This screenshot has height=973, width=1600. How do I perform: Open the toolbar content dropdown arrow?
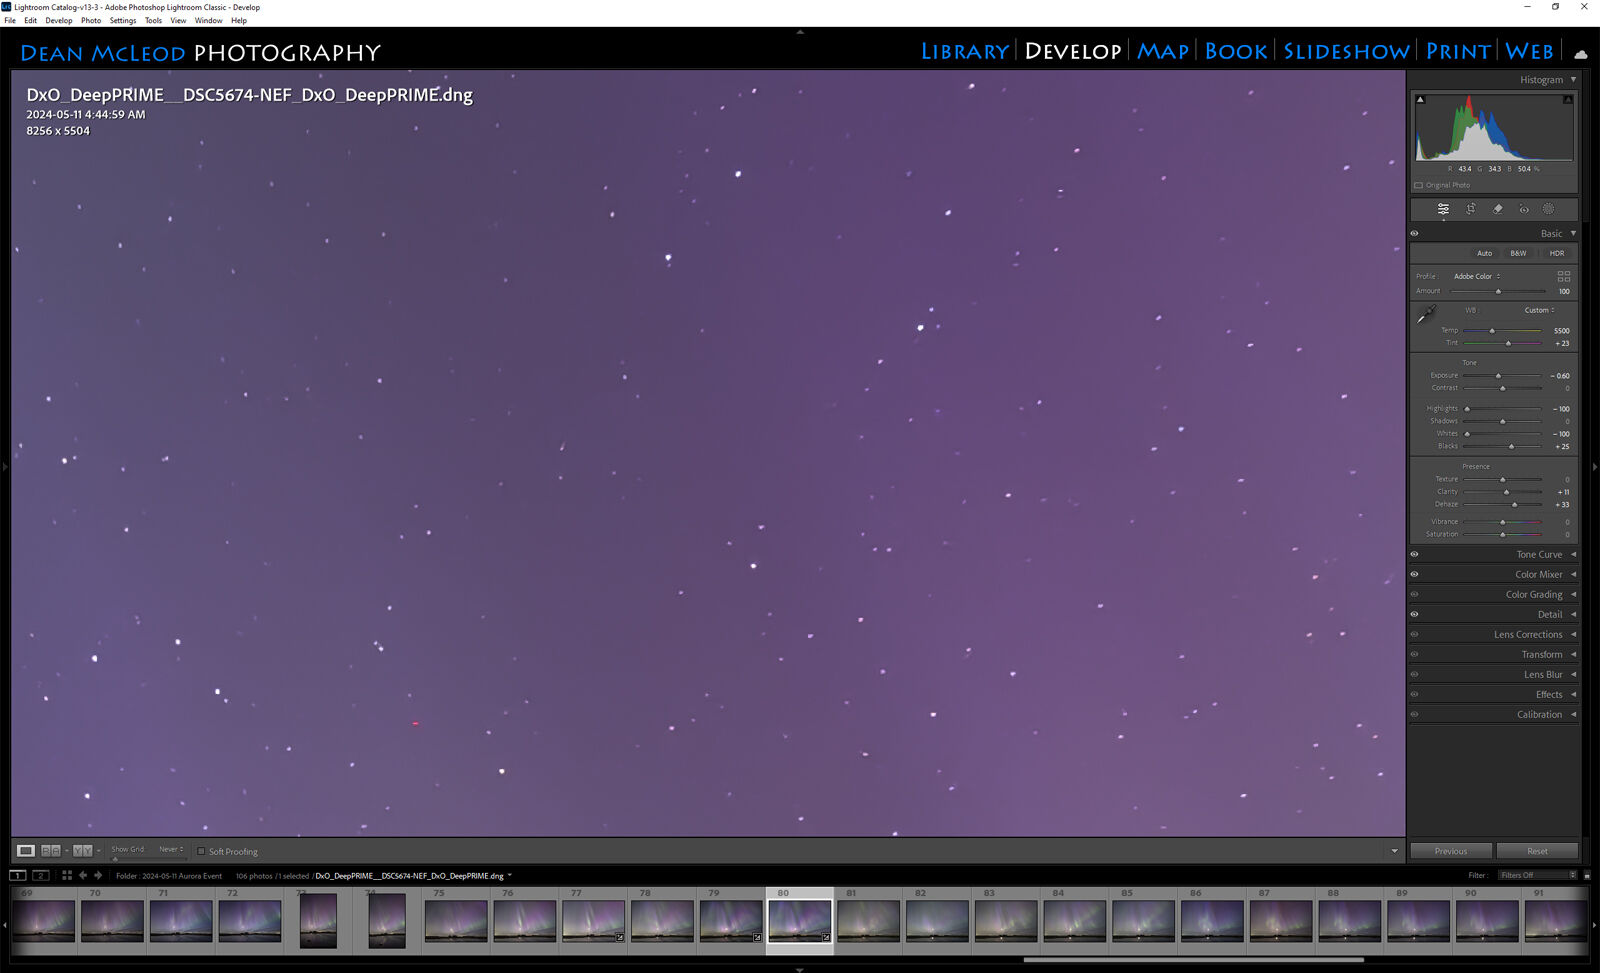tap(1394, 851)
